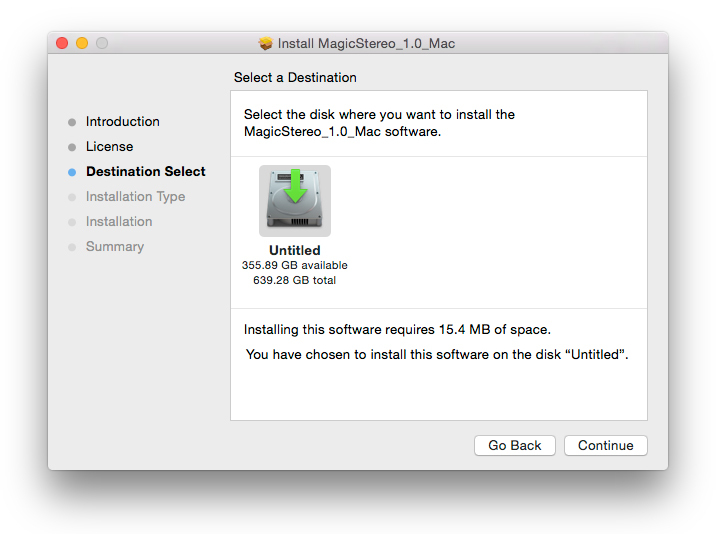Click the Summary step label
Image resolution: width=720 pixels, height=534 pixels.
point(114,247)
